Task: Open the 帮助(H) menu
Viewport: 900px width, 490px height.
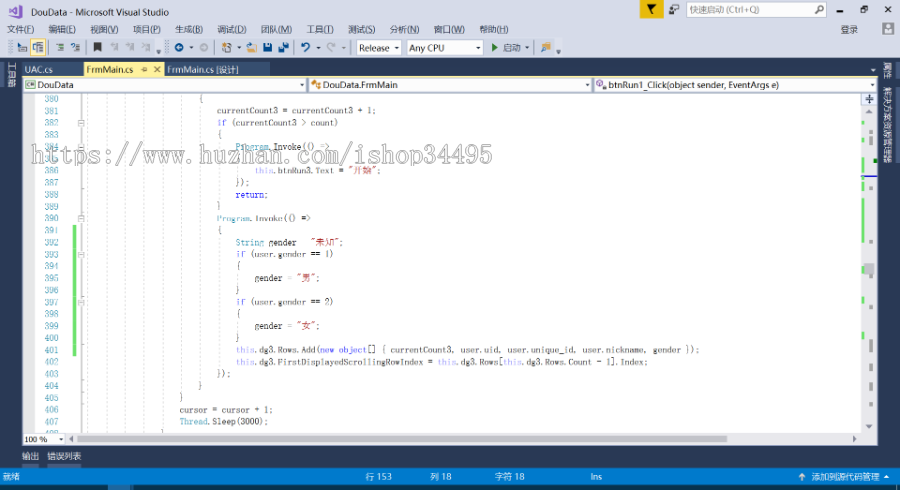Action: point(494,29)
